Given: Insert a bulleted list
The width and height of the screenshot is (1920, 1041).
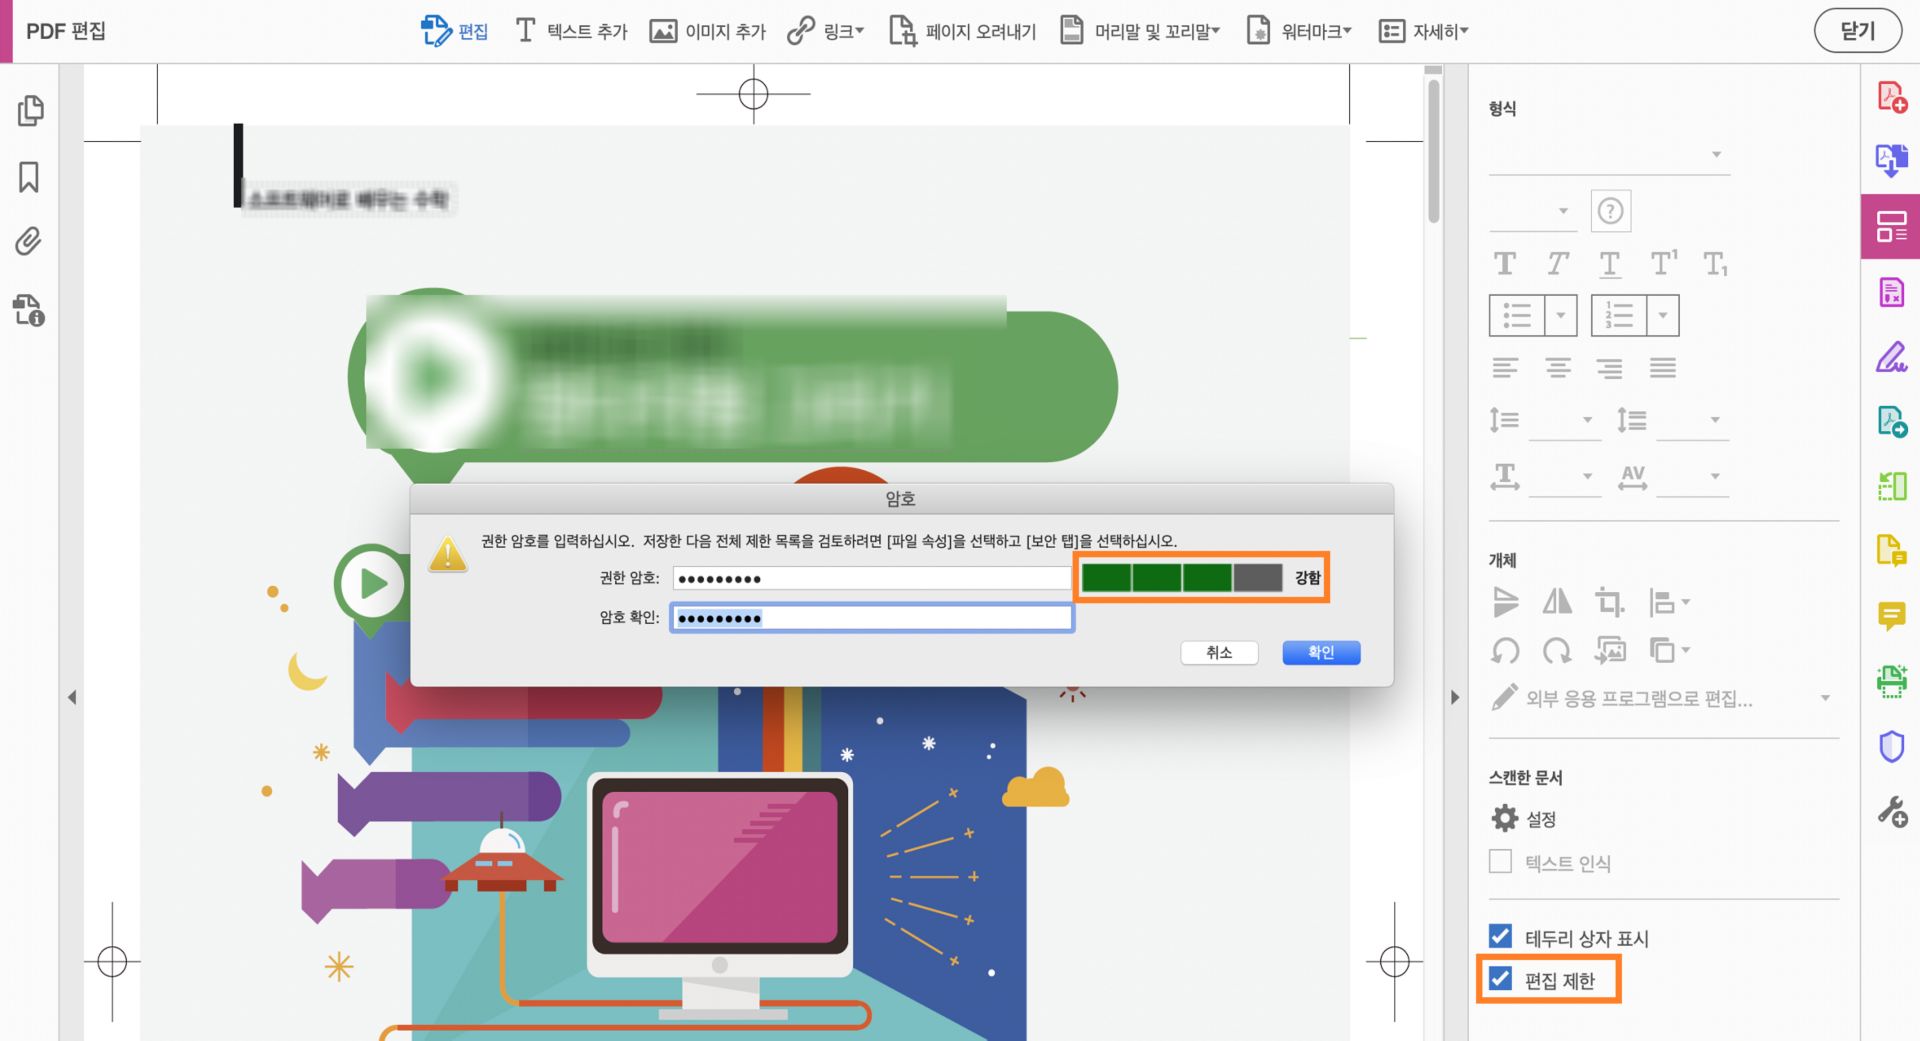Looking at the screenshot, I should tap(1517, 315).
